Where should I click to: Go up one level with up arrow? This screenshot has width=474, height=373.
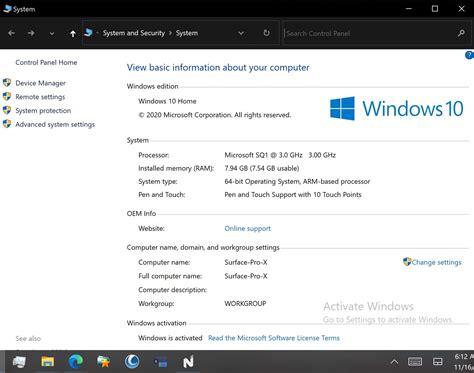click(x=73, y=33)
